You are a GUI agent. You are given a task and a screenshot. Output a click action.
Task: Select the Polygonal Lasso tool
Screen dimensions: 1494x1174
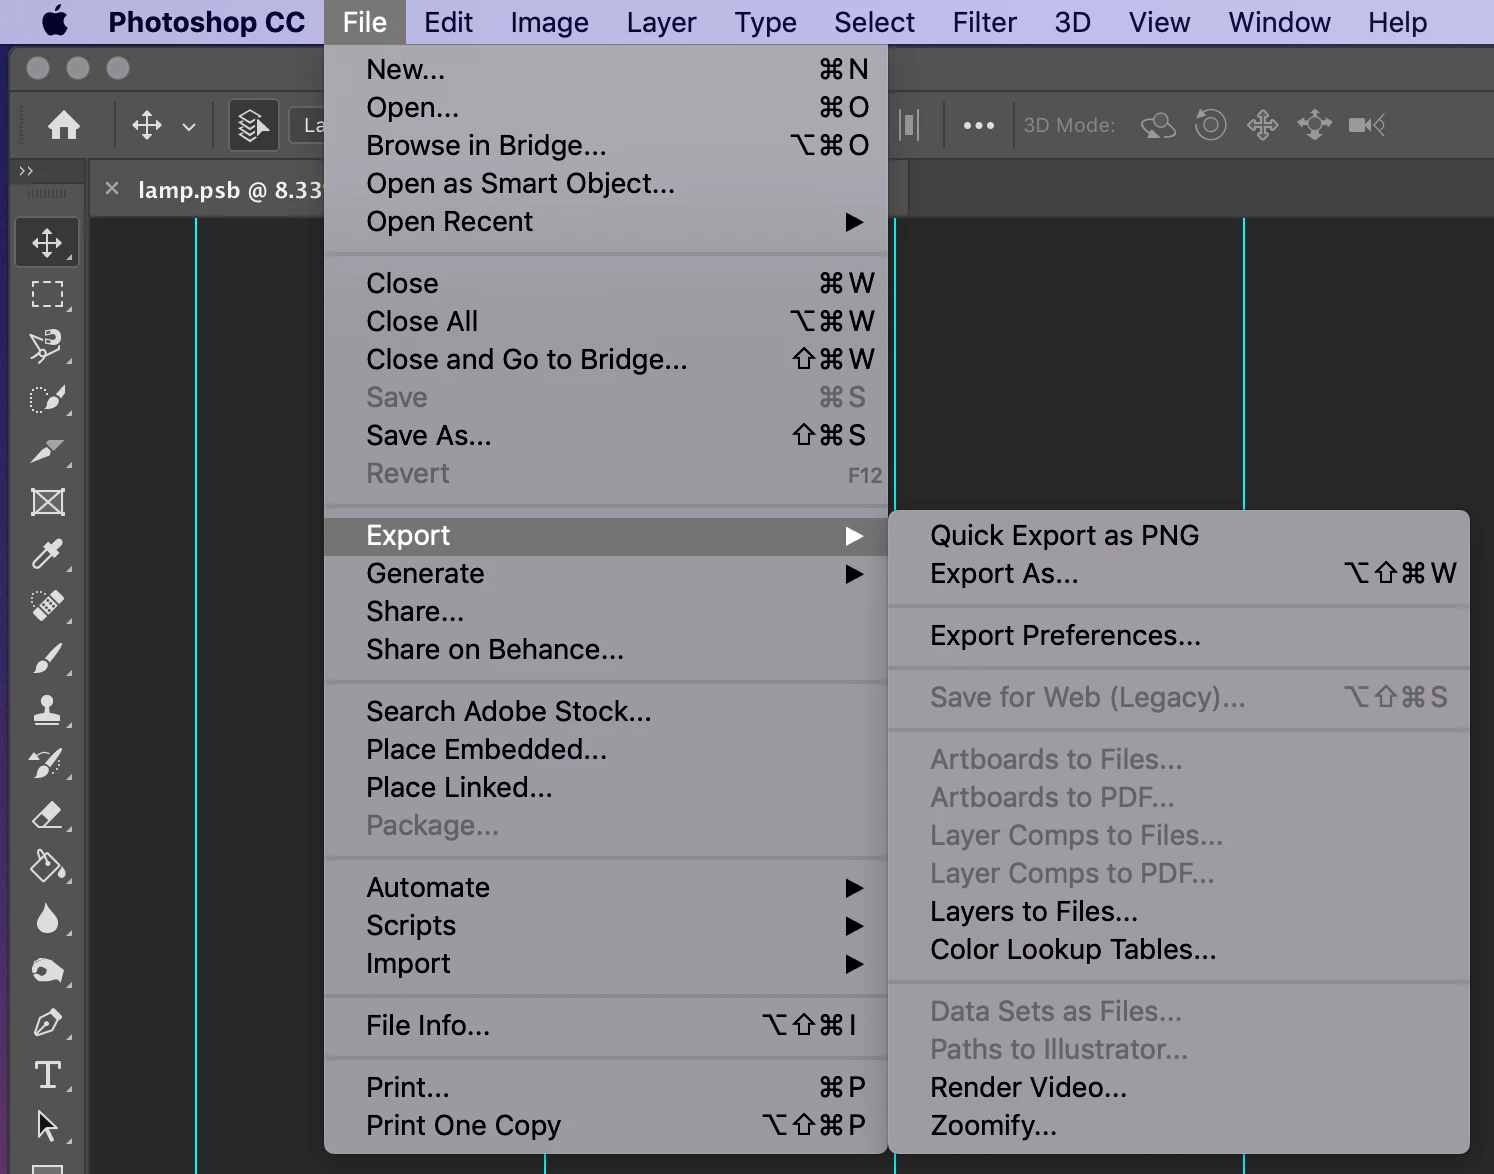point(47,347)
